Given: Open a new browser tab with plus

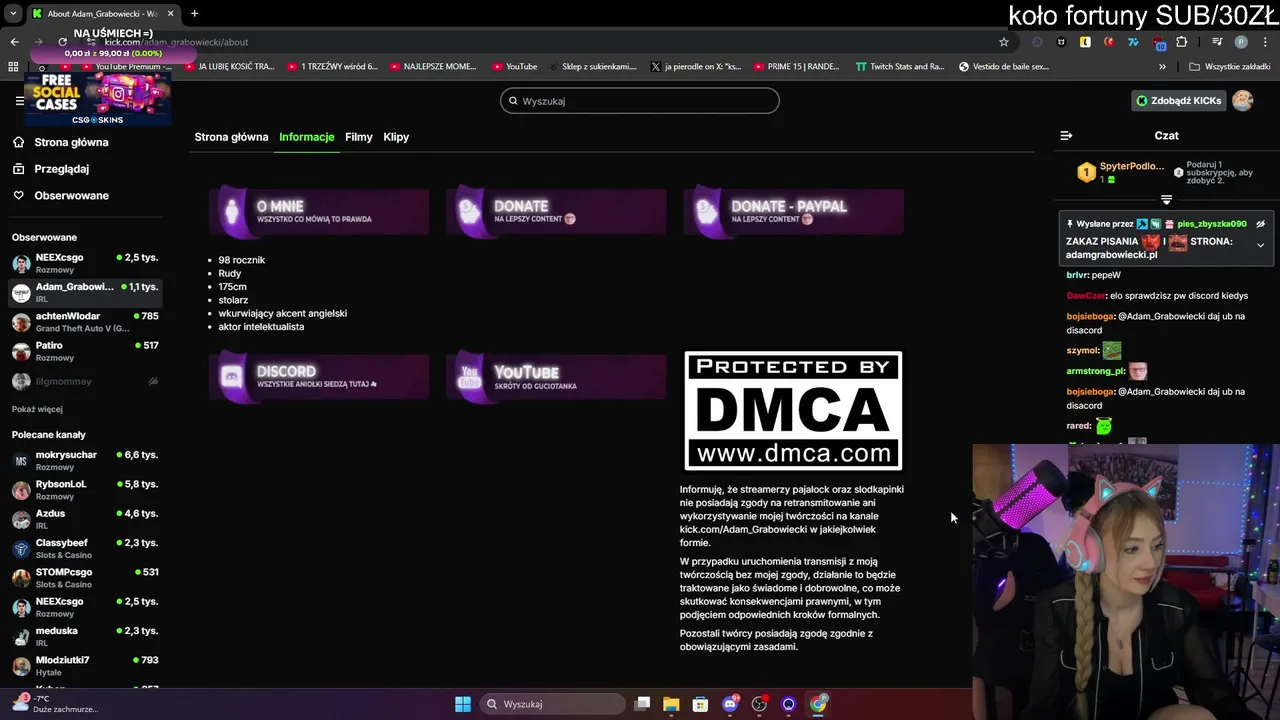Looking at the screenshot, I should (194, 14).
